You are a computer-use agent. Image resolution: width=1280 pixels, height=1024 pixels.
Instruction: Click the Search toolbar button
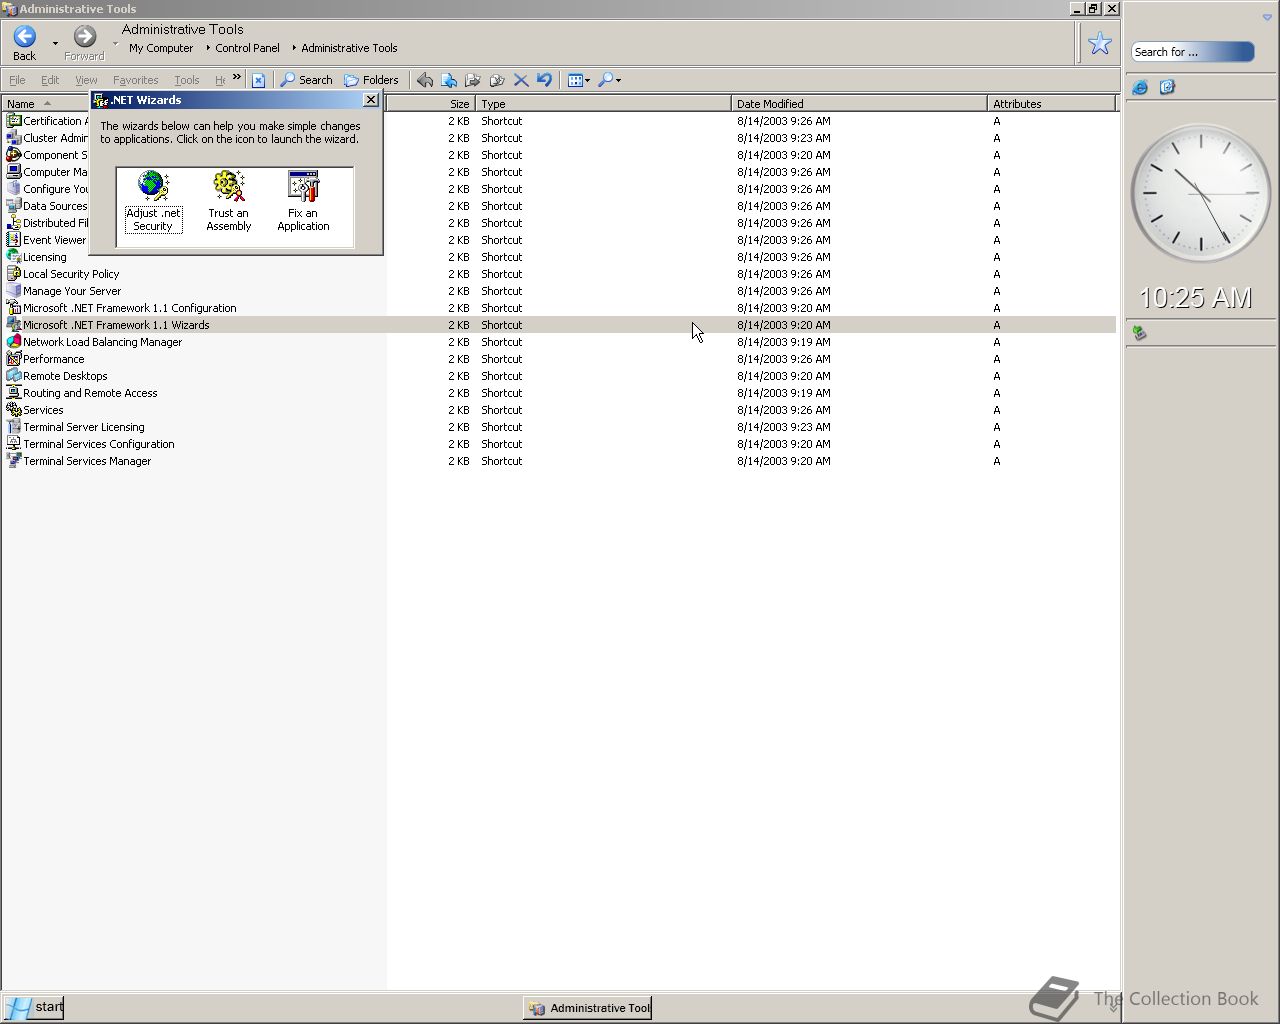tap(306, 80)
